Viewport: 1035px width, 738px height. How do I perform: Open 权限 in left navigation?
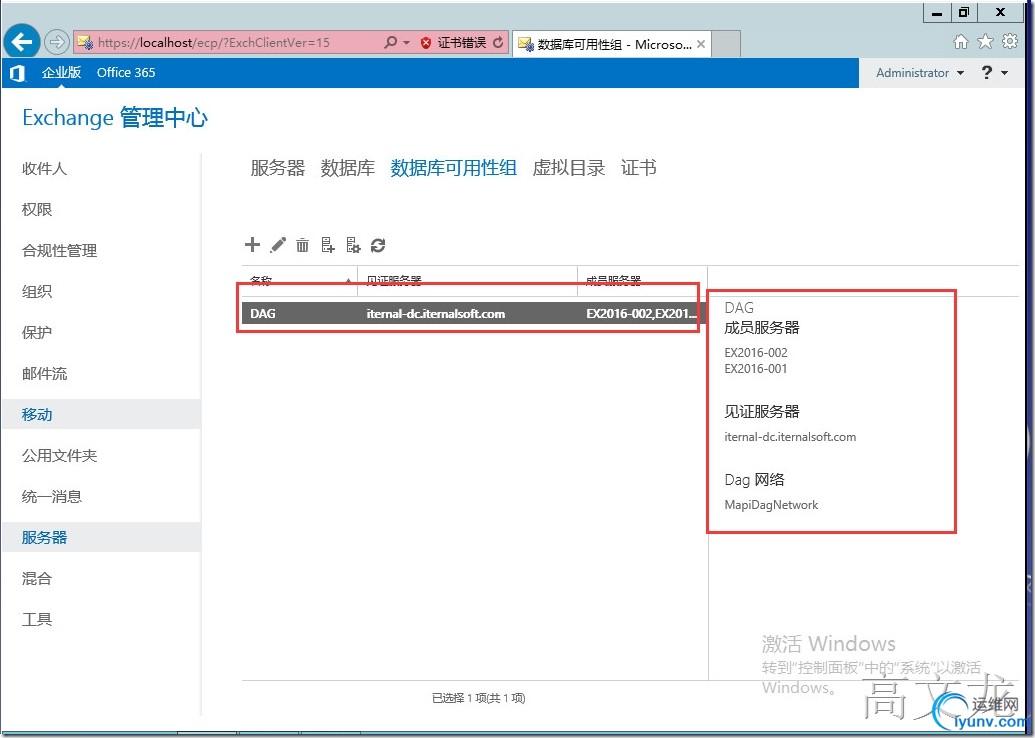click(37, 209)
